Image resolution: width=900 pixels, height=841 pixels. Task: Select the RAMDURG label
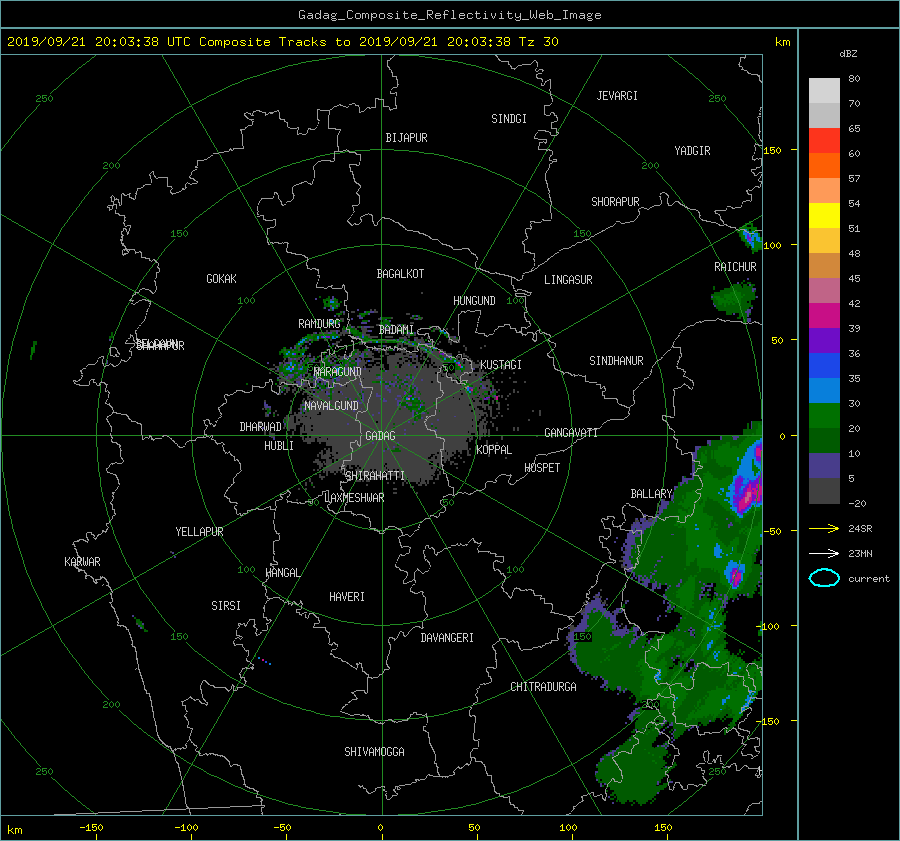319,324
